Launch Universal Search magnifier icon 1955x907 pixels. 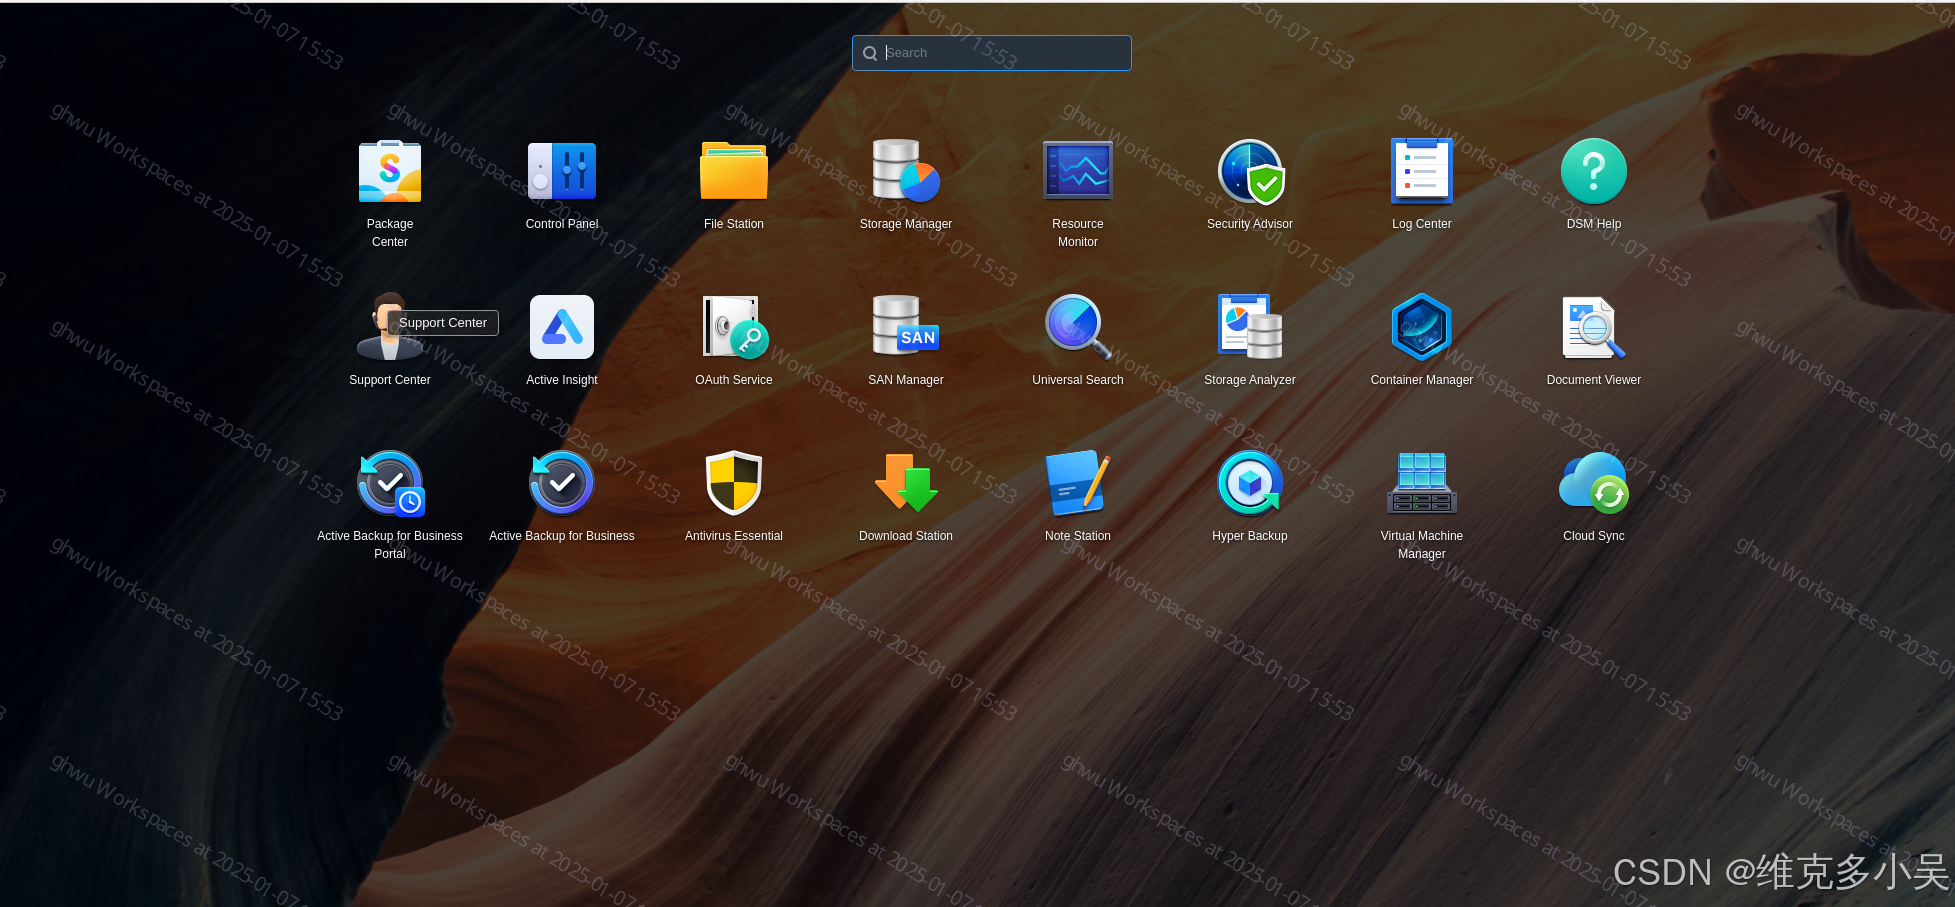point(1078,327)
